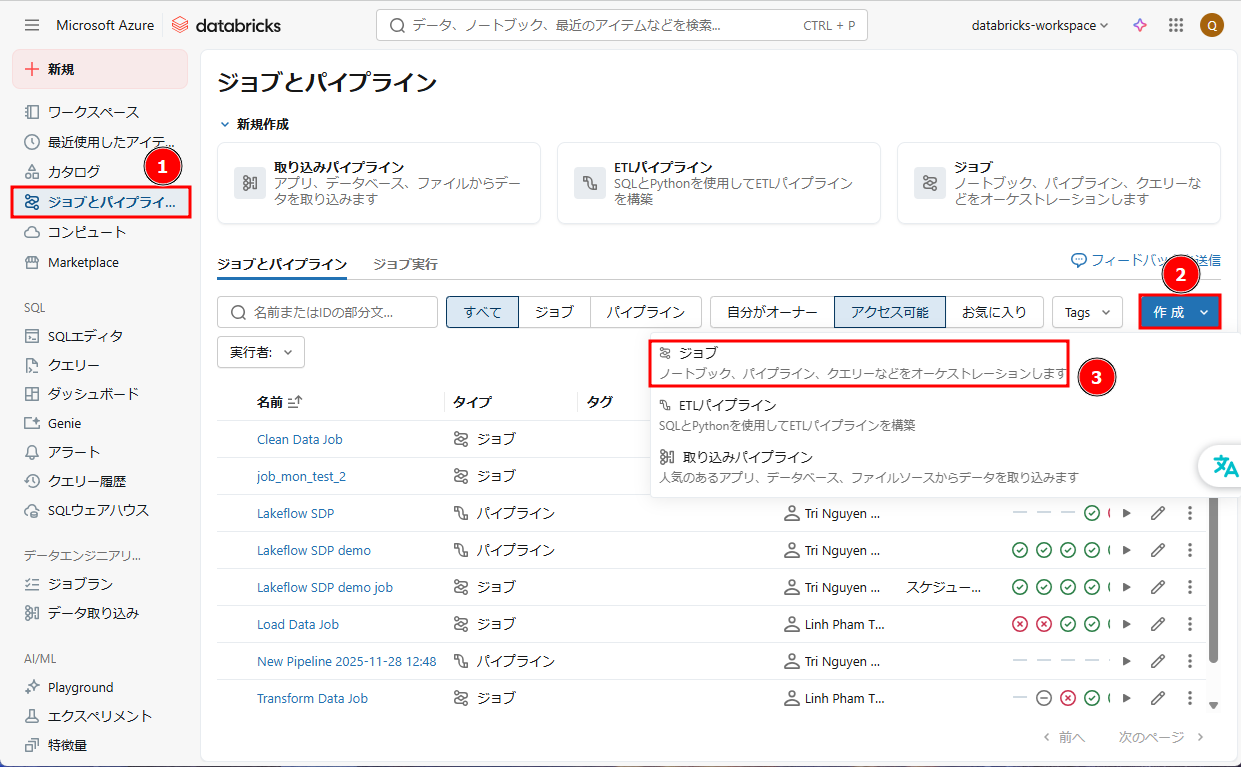The image size is (1241, 767).
Task: Toggle the 自分がオーナー filter
Action: coord(772,312)
